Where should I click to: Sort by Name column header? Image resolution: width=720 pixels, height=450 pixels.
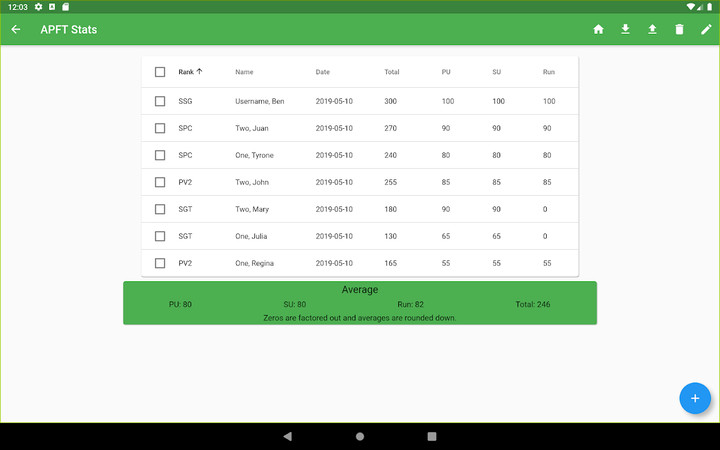pyautogui.click(x=244, y=72)
